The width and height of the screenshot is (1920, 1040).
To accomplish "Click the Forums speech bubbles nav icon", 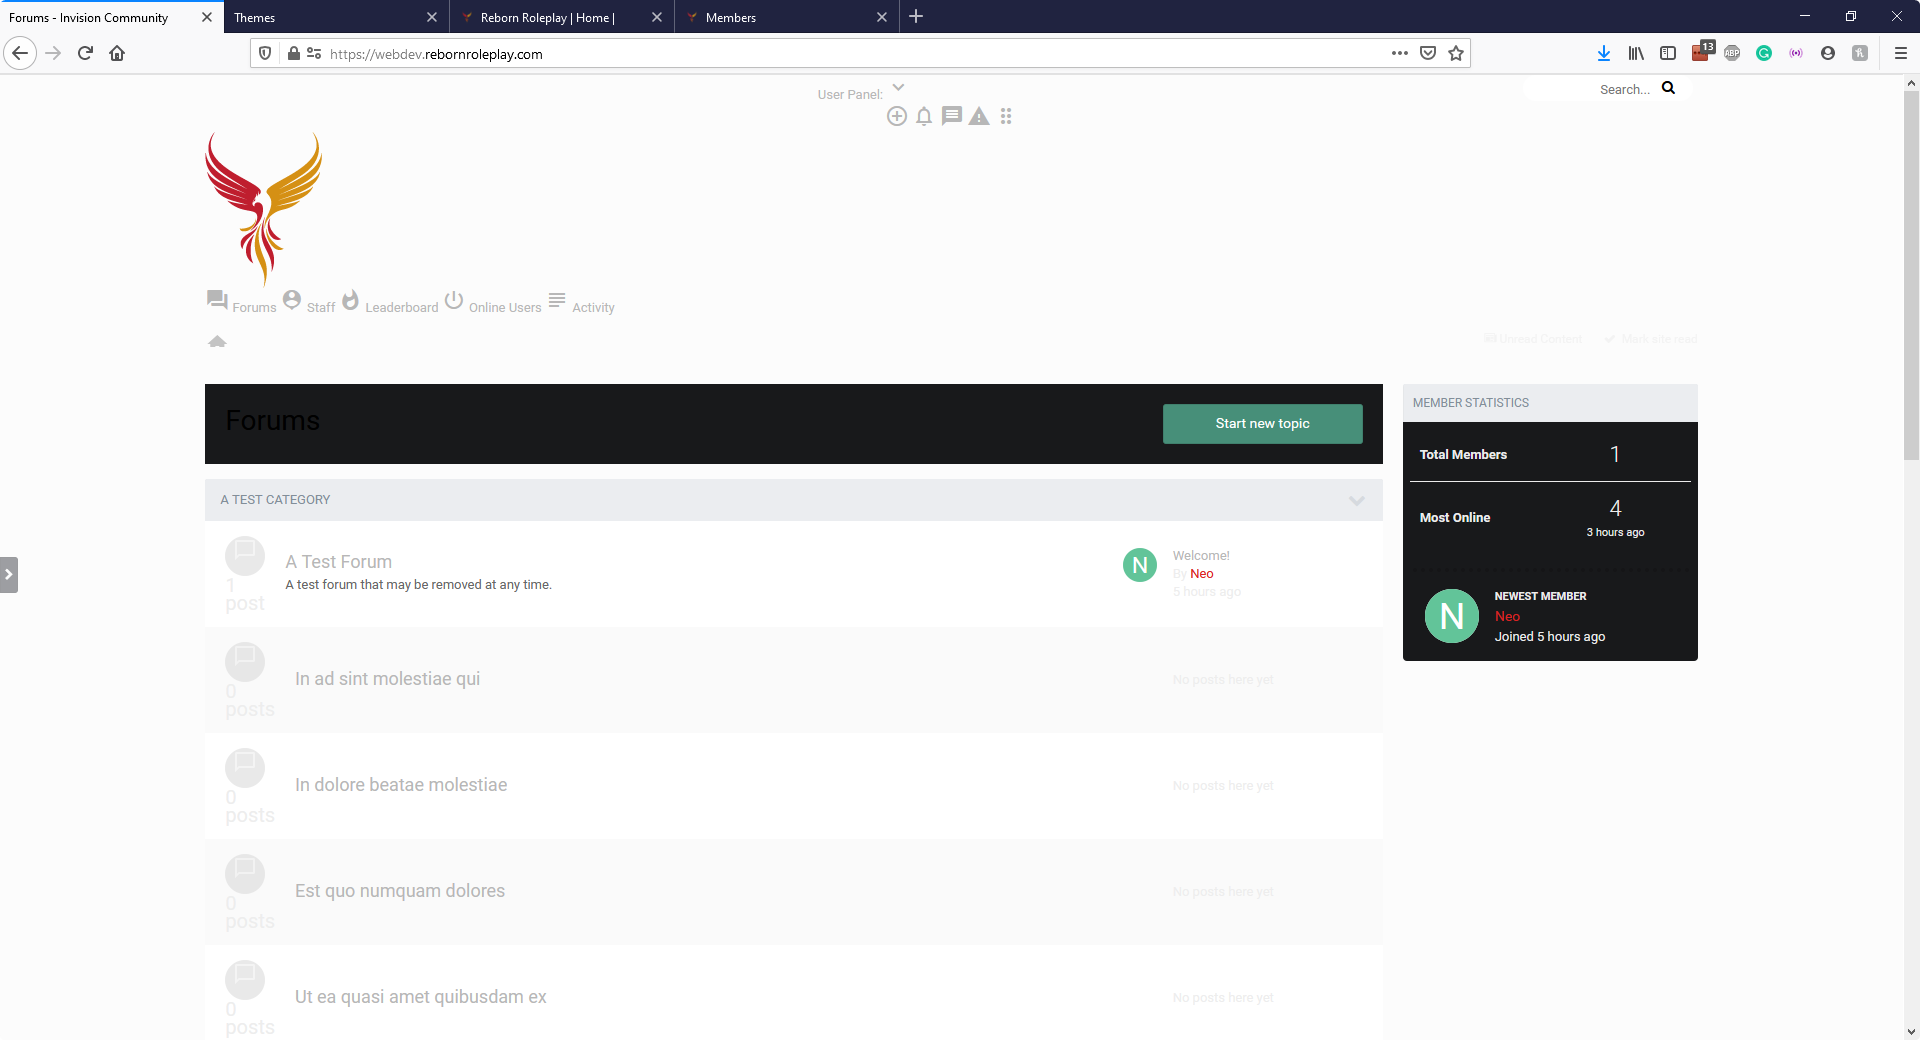I will tap(217, 299).
